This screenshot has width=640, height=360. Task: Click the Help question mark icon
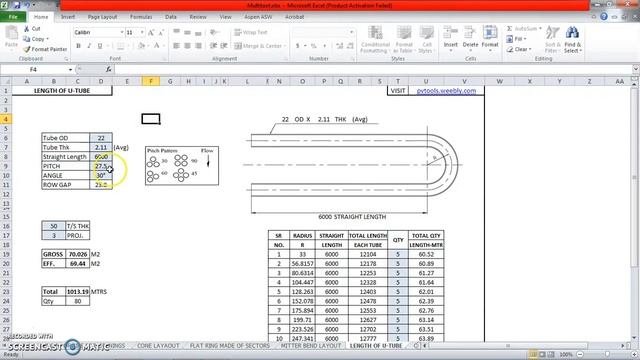pos(604,17)
